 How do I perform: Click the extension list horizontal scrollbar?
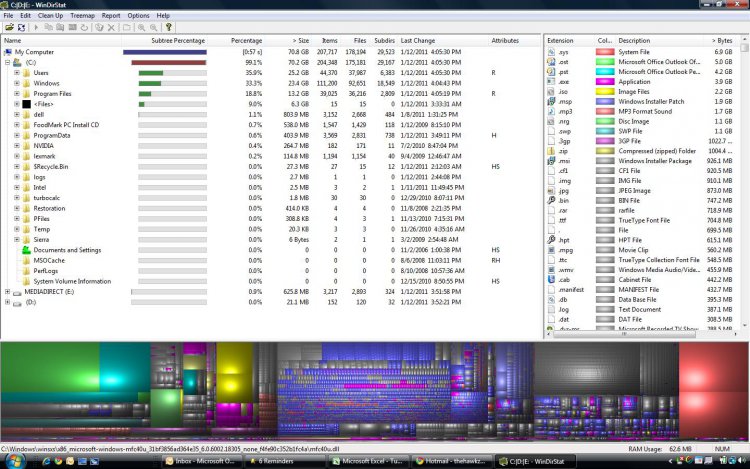click(641, 334)
